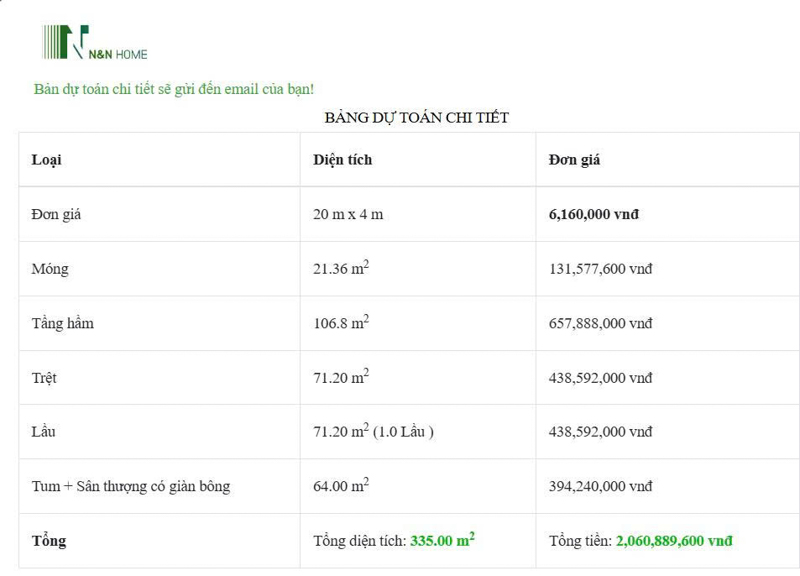Click the 106.8 m² basement area cell
This screenshot has height=576, width=800.
click(x=340, y=323)
